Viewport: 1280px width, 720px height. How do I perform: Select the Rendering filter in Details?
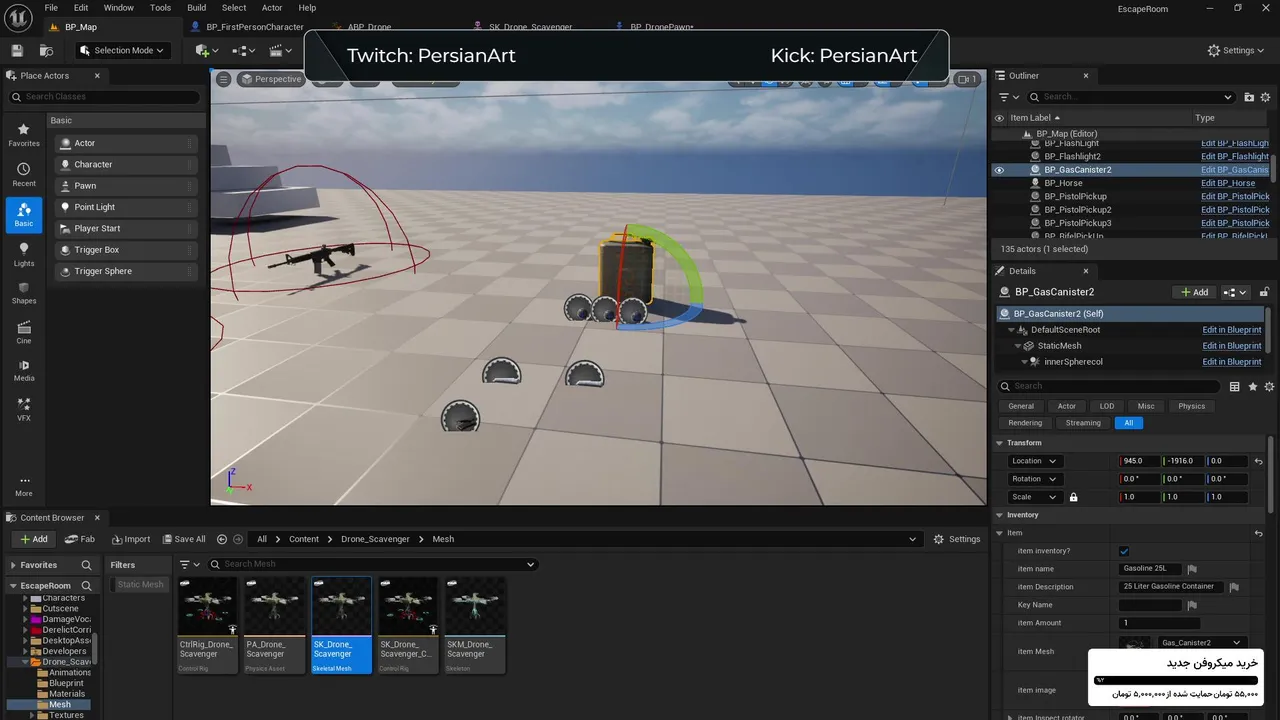tap(1025, 423)
